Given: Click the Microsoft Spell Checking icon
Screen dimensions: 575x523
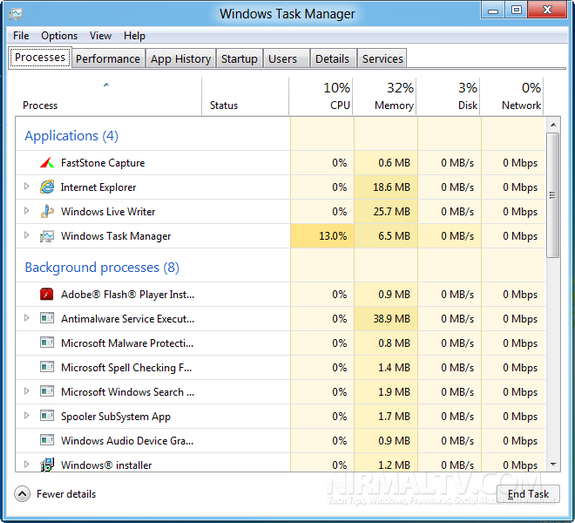Looking at the screenshot, I should pyautogui.click(x=47, y=367).
